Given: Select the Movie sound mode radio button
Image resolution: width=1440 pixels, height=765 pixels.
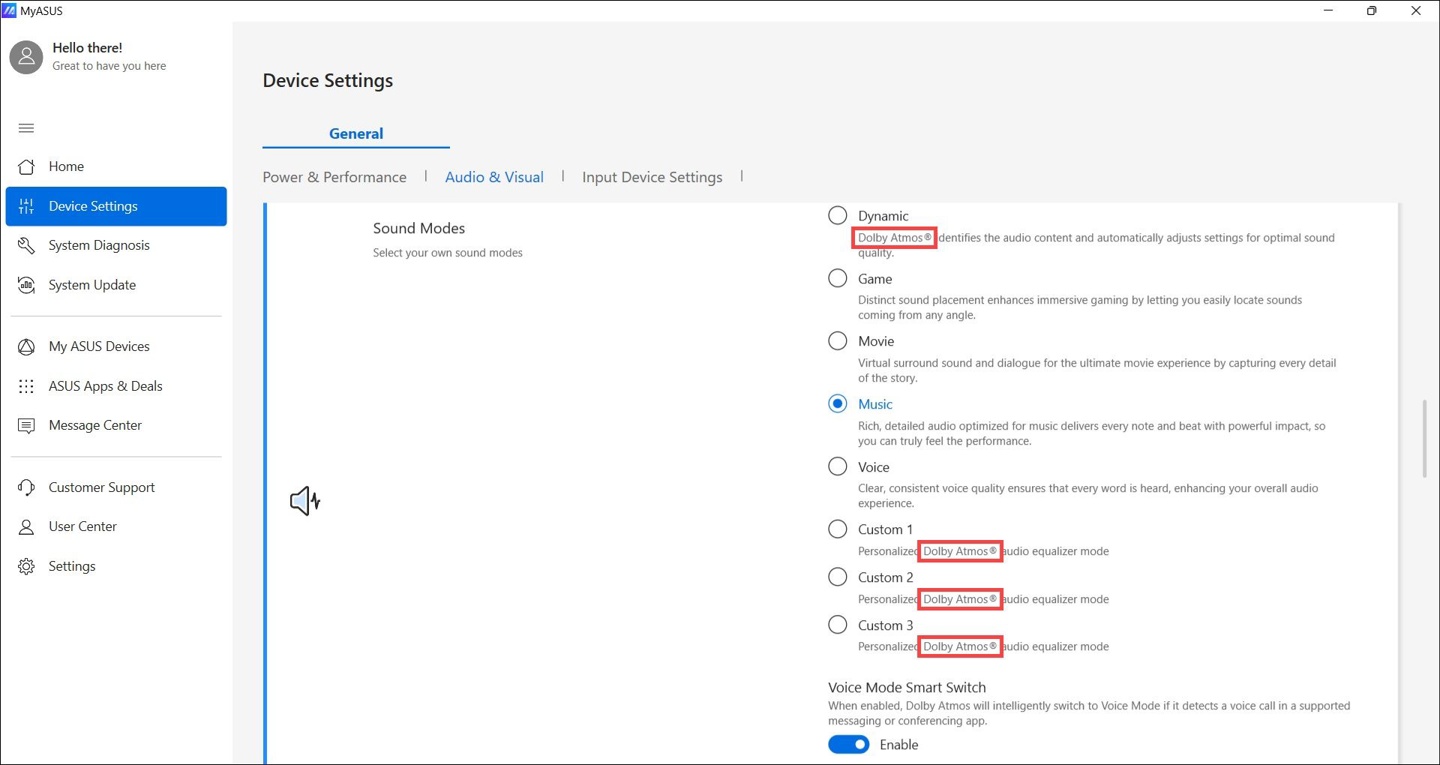Looking at the screenshot, I should (838, 341).
